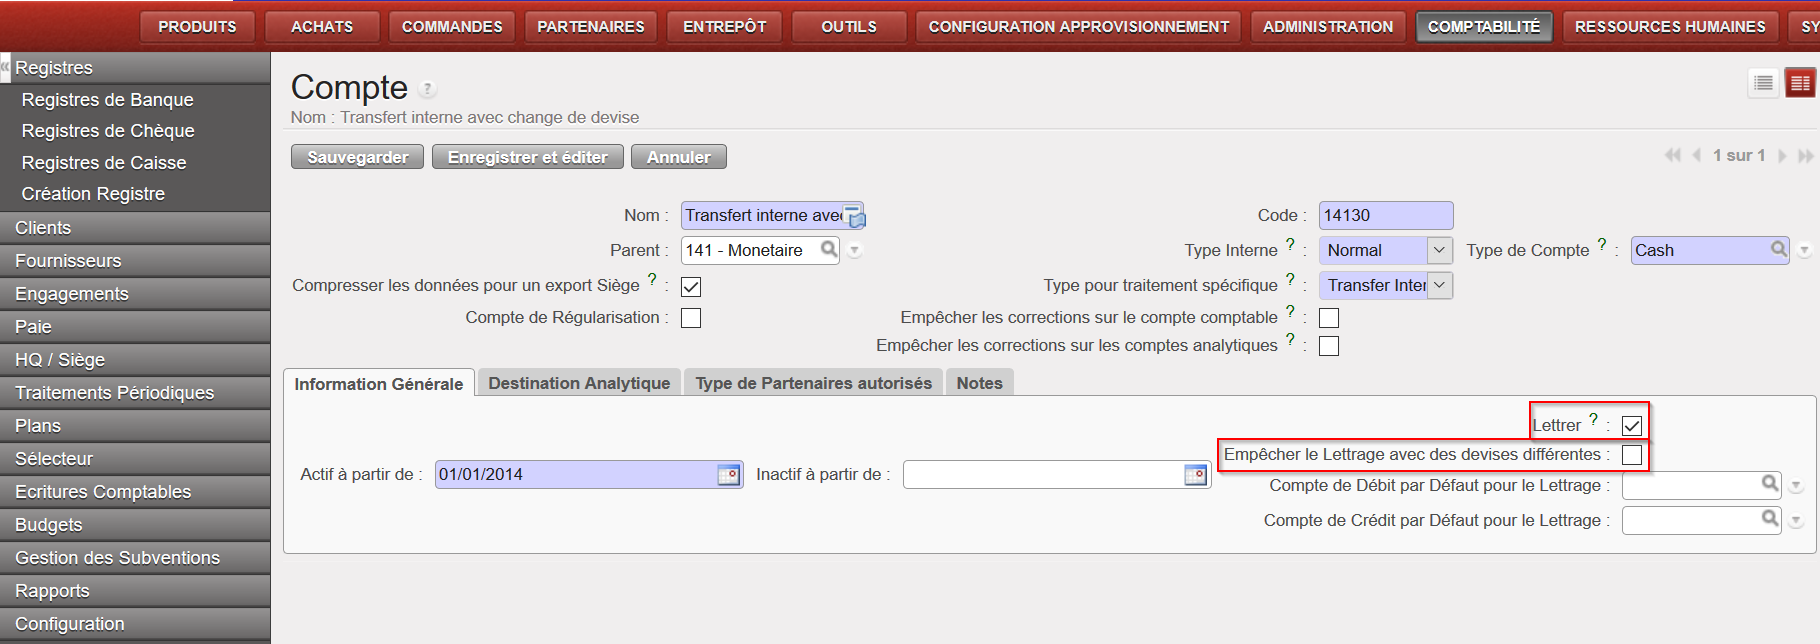The image size is (1820, 644).
Task: Check Empêcher le Lettrage avec devises différentes
Action: tap(1632, 455)
